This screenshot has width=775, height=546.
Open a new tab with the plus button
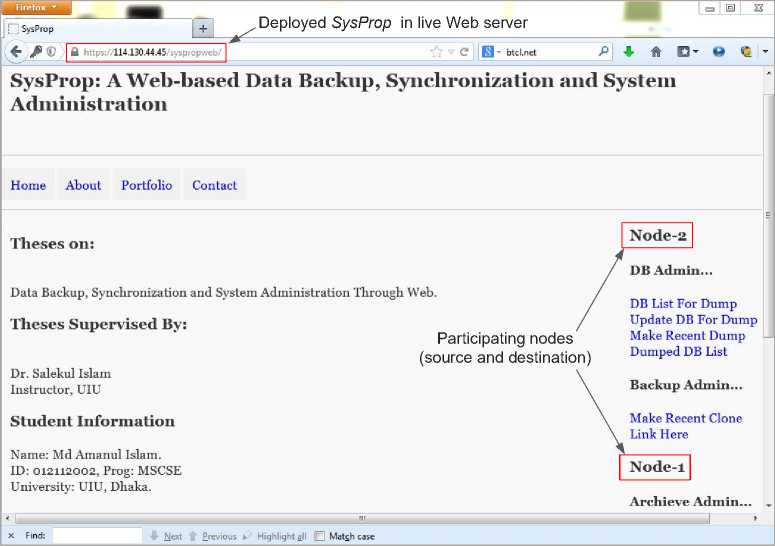coord(202,28)
